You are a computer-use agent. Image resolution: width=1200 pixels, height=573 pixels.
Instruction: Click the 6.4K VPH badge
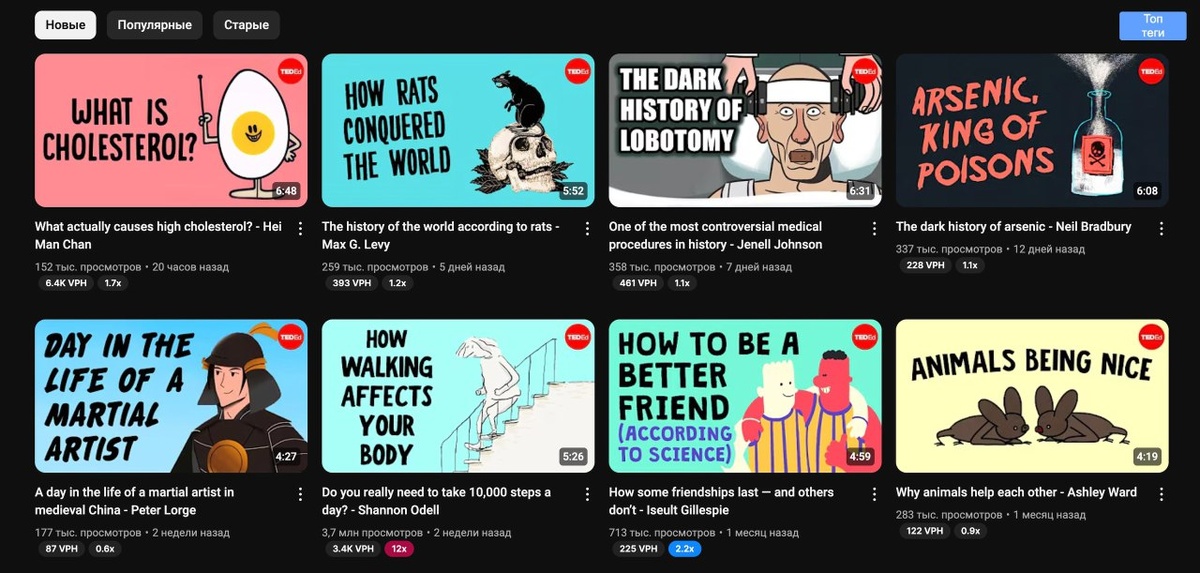(x=67, y=283)
